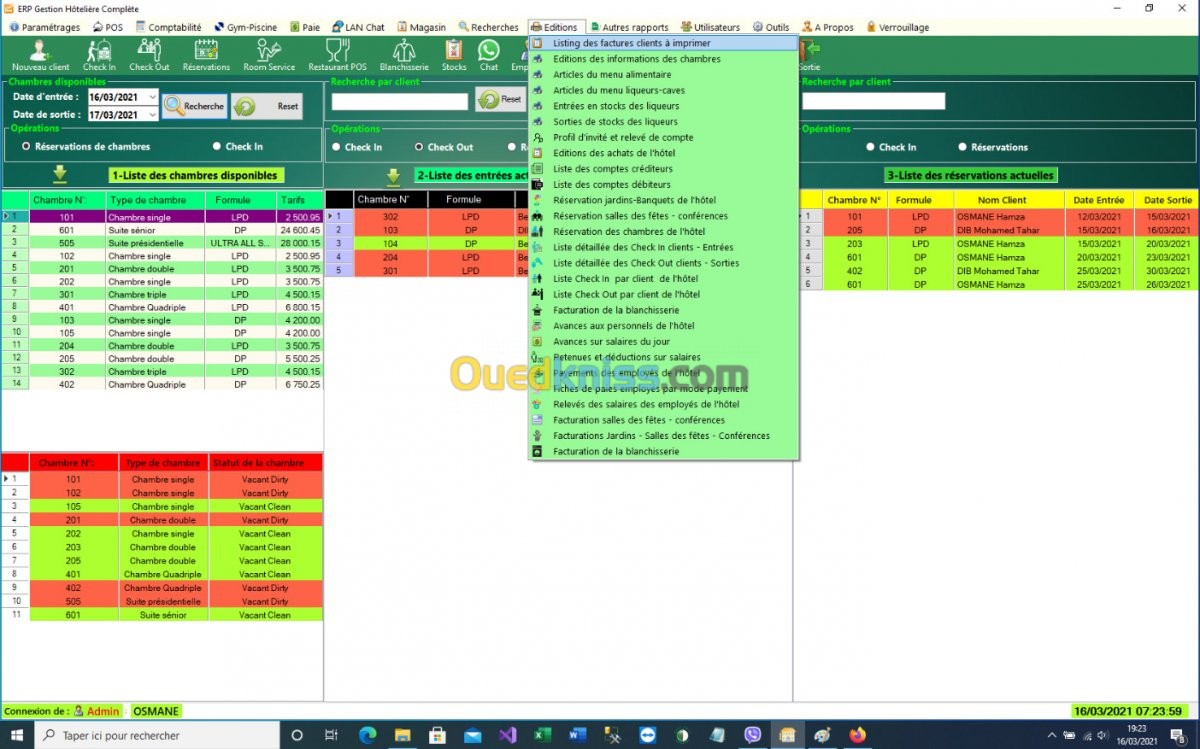This screenshot has width=1200, height=749.
Task: Click the client search field left of Reset
Action: pyautogui.click(x=400, y=101)
